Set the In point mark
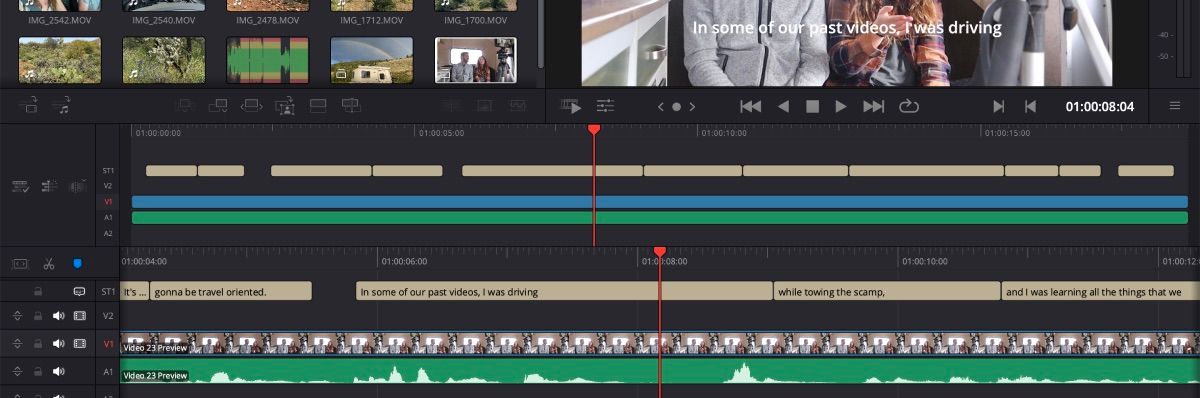1200x398 pixels. (998, 106)
